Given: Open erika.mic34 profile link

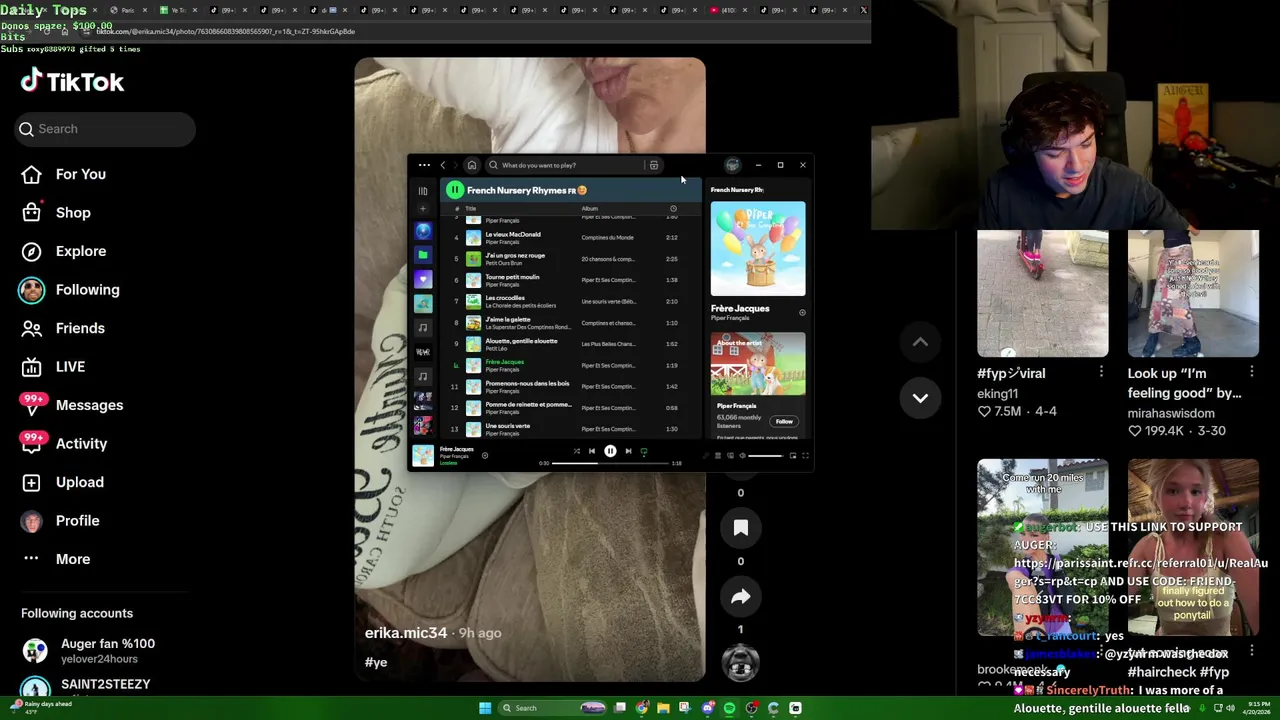Looking at the screenshot, I should click(x=406, y=633).
